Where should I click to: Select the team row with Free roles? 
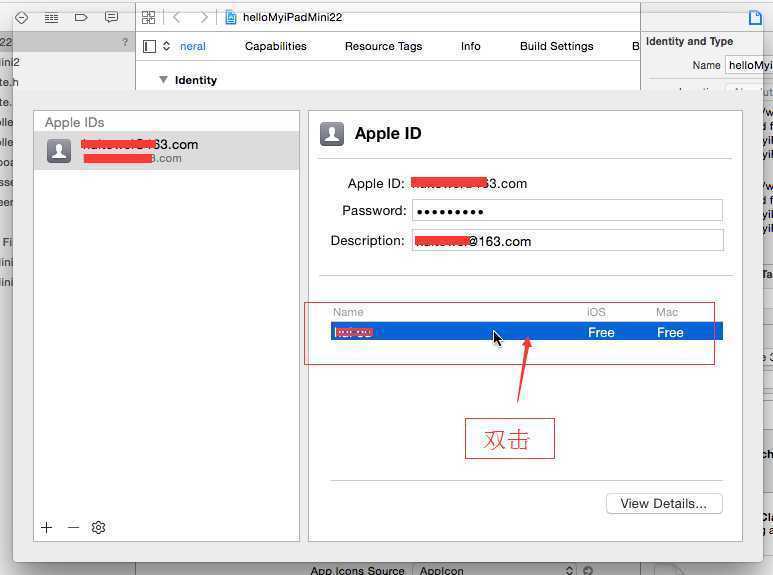527,332
